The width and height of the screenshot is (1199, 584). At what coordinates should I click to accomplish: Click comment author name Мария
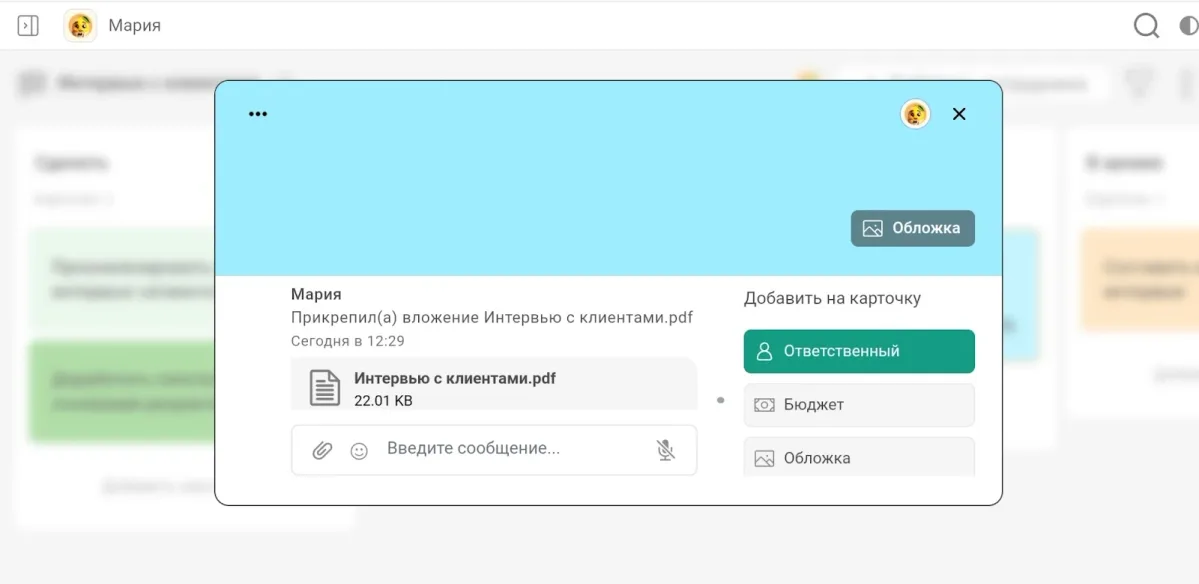tap(316, 294)
